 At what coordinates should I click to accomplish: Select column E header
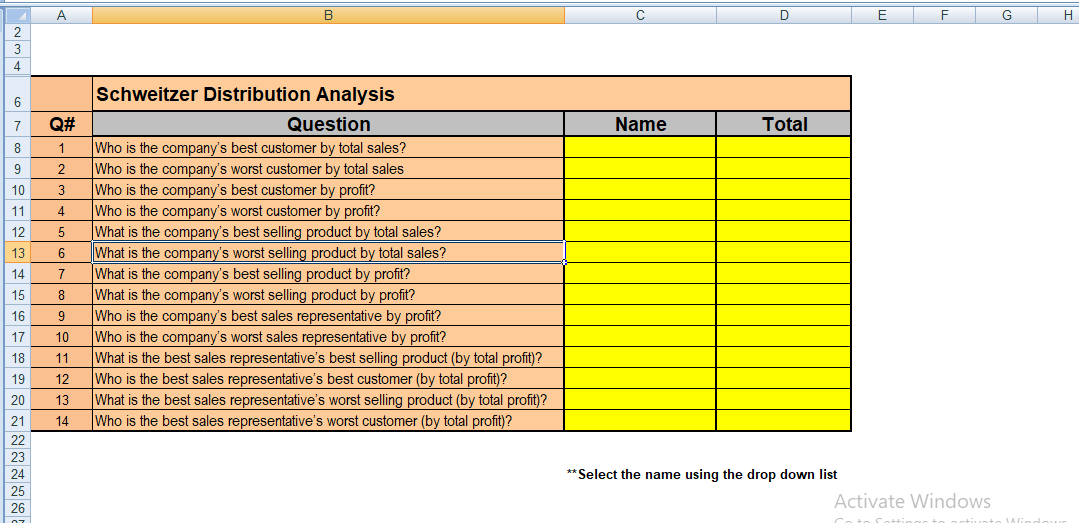(x=882, y=15)
